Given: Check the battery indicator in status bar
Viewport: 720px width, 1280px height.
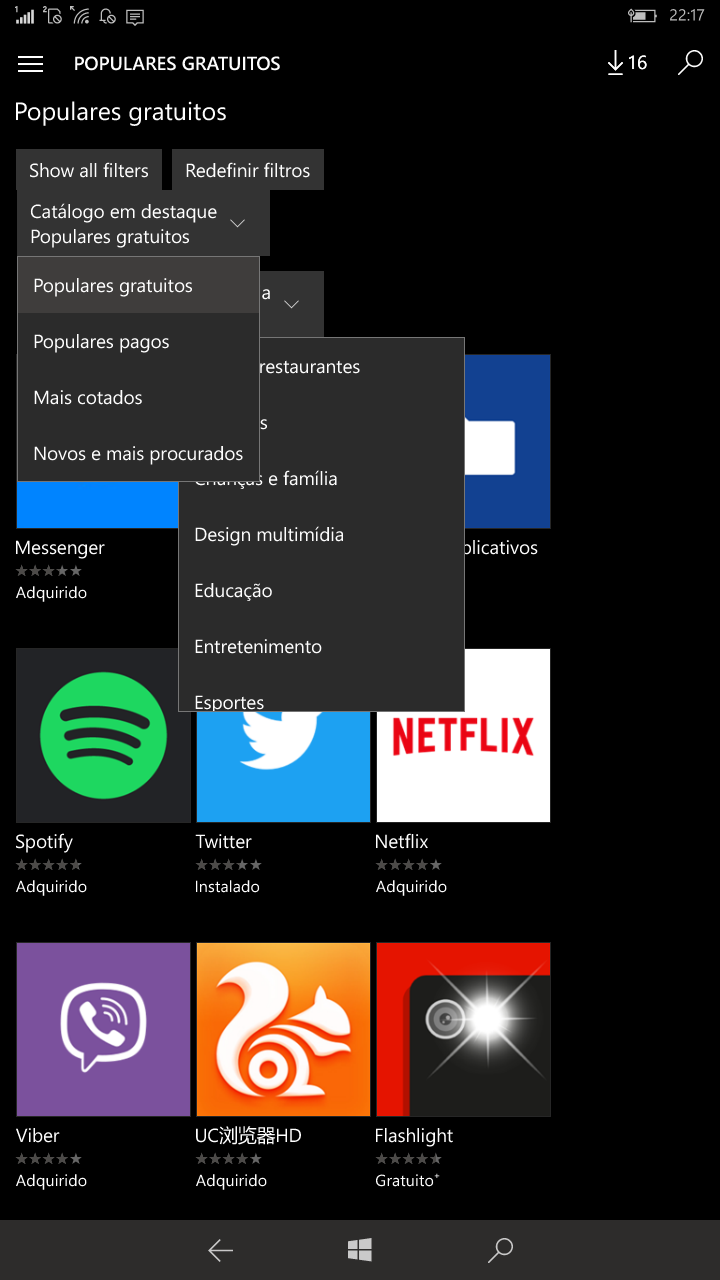Looking at the screenshot, I should [642, 16].
